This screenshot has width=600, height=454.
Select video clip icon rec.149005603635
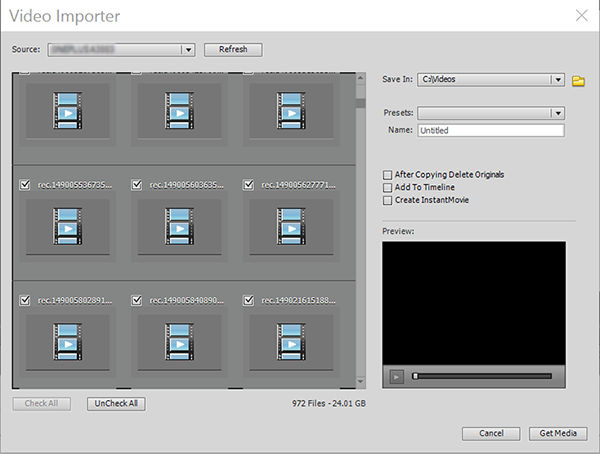(179, 226)
